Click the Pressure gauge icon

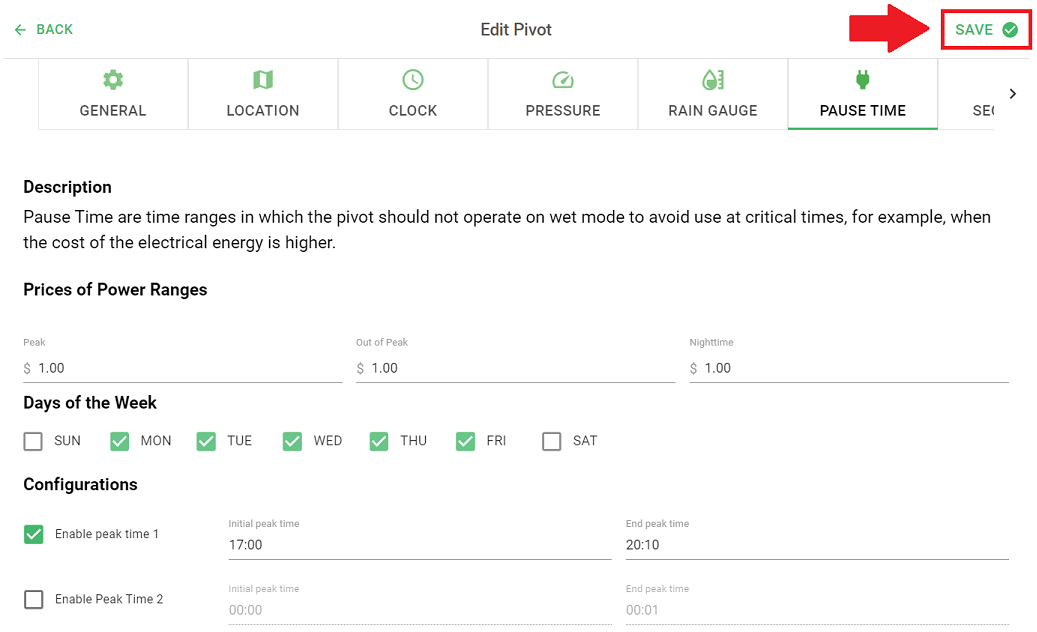[563, 80]
